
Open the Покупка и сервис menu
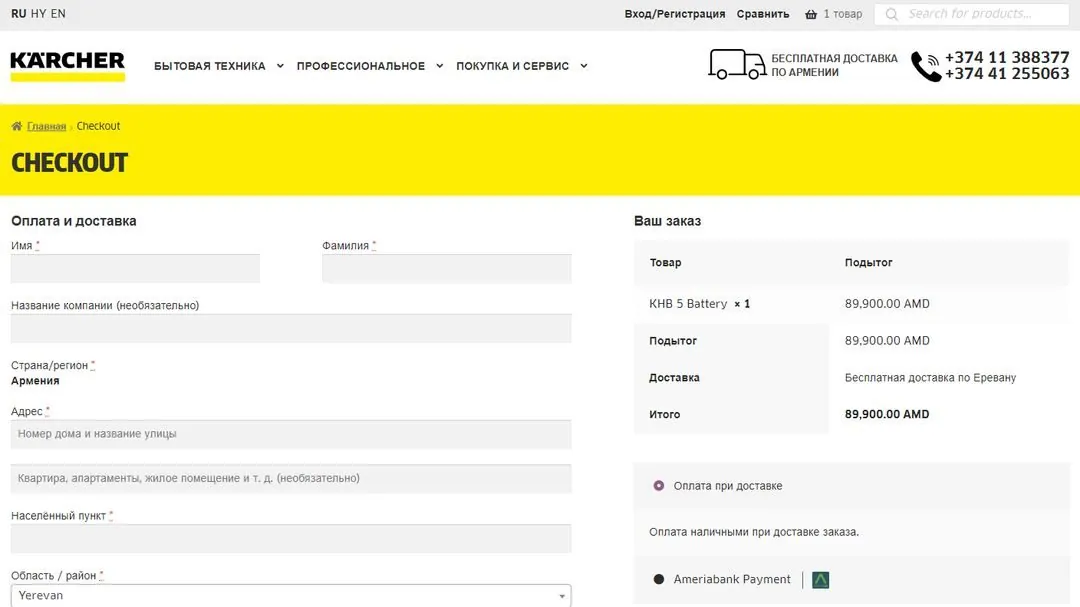point(512,66)
